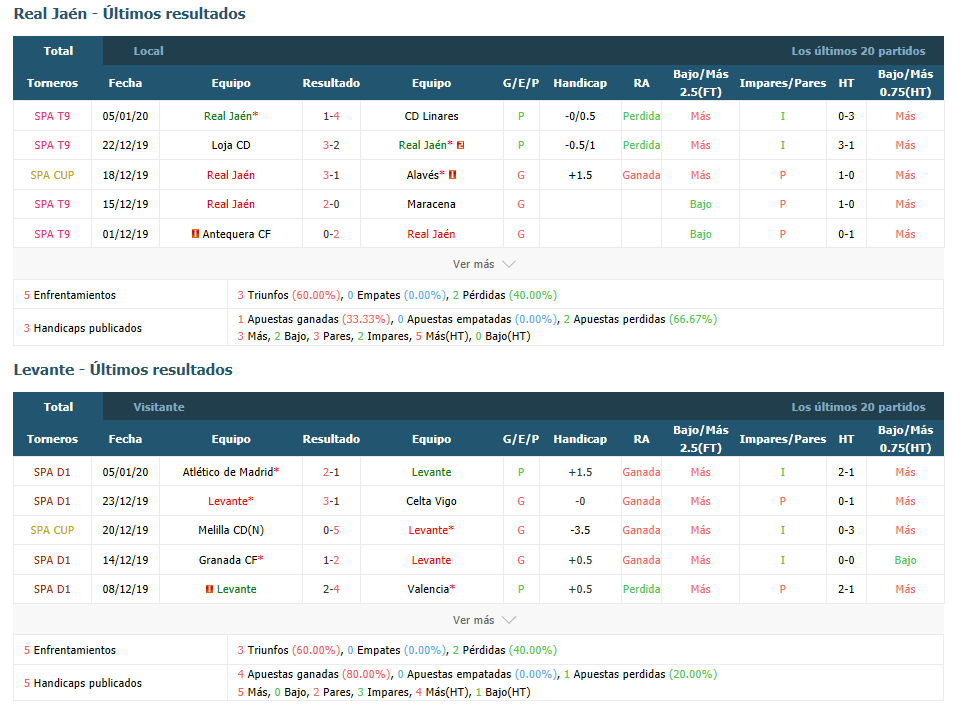Click the red card icon beside Levante in the Valencia row
The height and width of the screenshot is (714, 965).
[x=209, y=589]
